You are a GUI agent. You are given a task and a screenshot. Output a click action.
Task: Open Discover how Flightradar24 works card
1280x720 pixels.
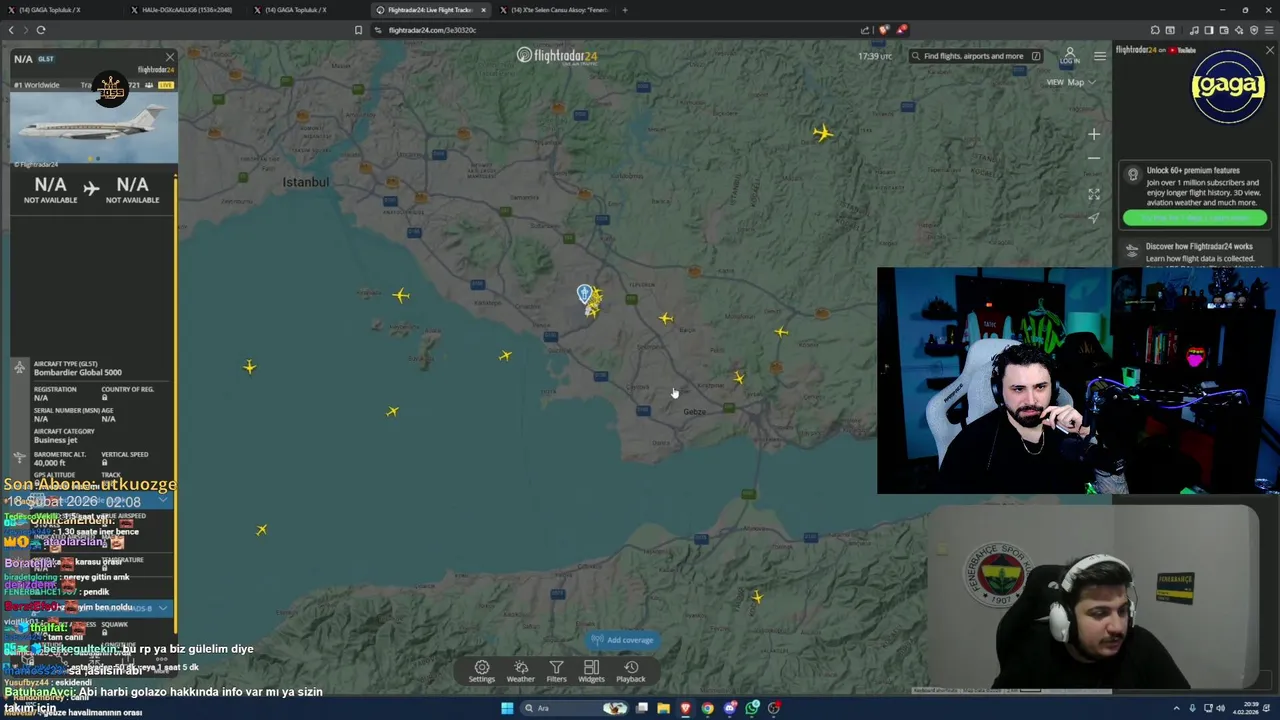point(1195,253)
